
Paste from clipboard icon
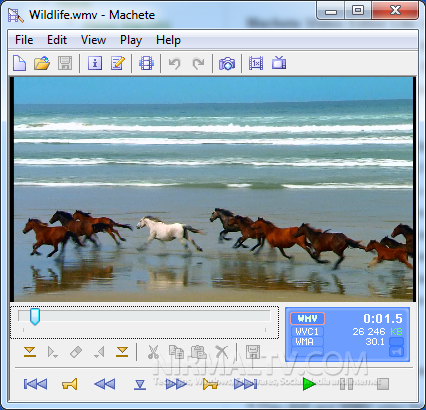point(199,352)
